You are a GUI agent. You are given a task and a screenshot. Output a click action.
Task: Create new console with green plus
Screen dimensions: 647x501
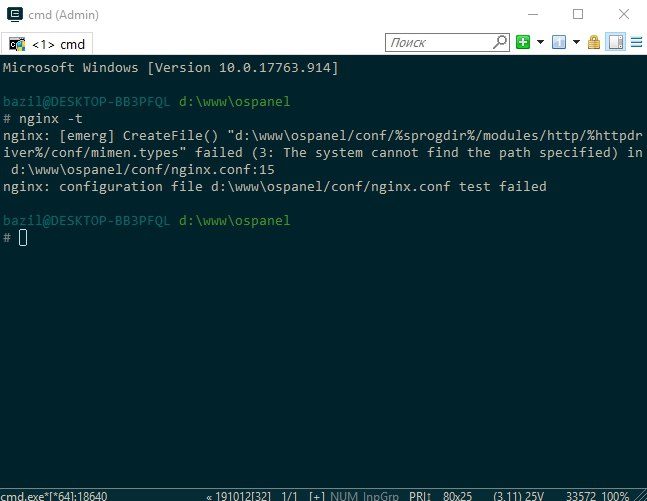[x=523, y=42]
